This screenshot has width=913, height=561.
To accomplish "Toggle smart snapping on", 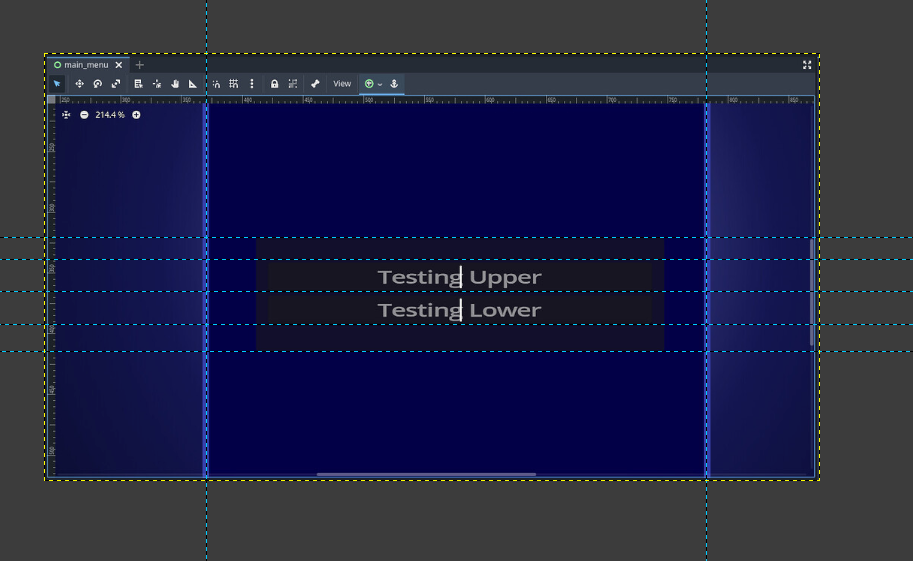I will click(x=215, y=84).
